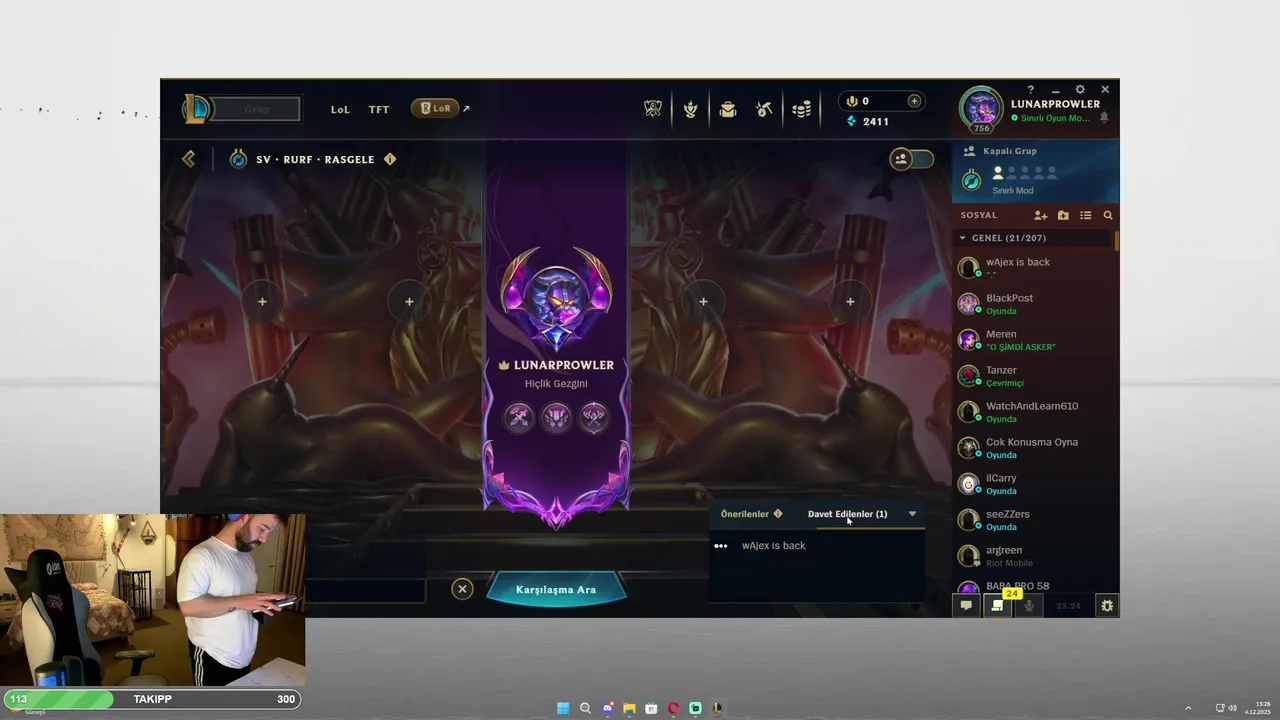Invite player in the leftmost empty slot
The width and height of the screenshot is (1280, 720).
[x=262, y=301]
